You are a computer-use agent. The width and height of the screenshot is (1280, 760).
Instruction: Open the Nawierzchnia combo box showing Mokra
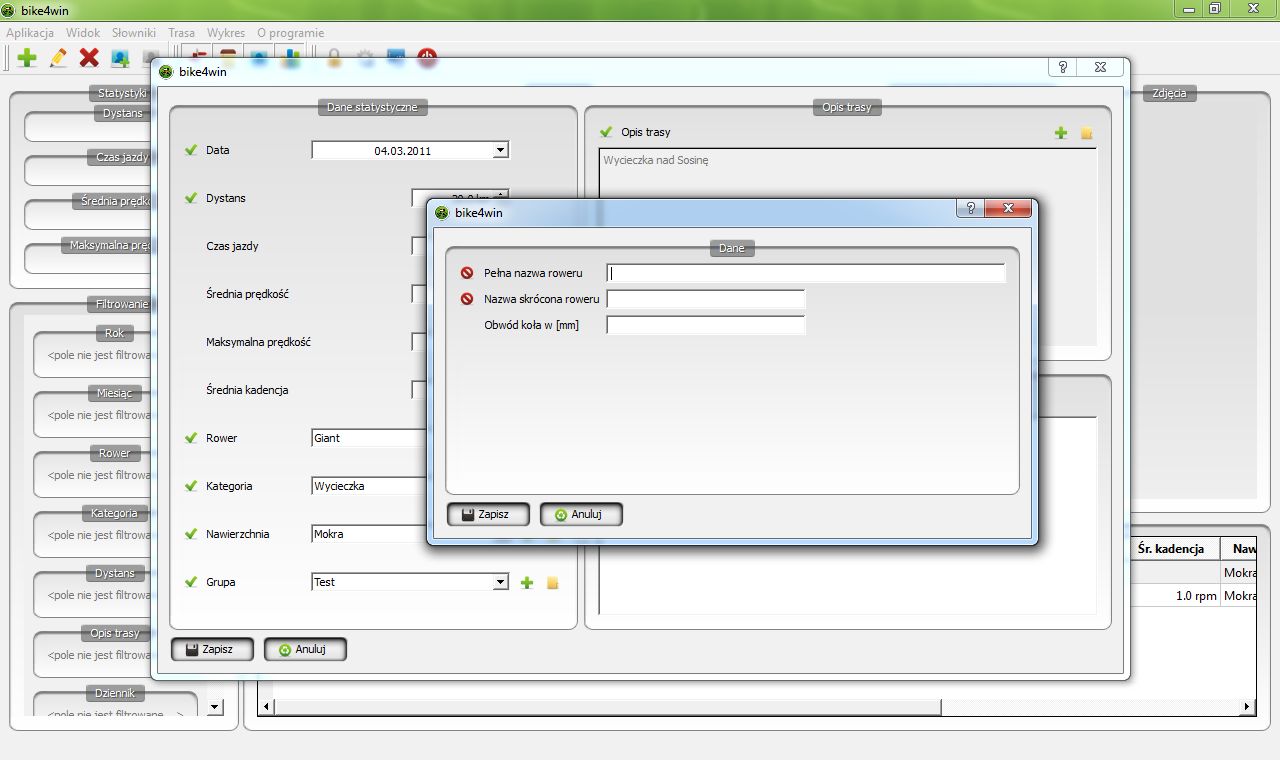pos(369,534)
